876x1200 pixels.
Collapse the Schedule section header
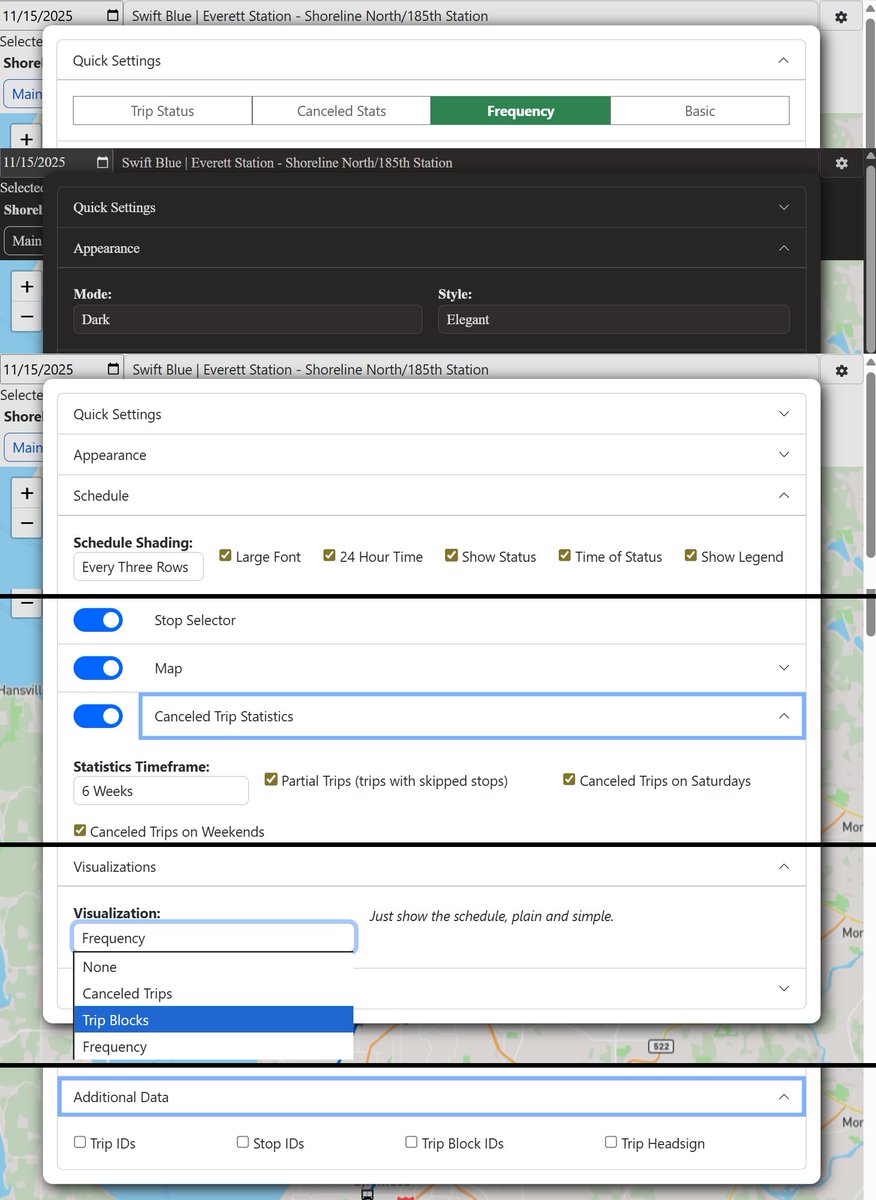point(431,496)
